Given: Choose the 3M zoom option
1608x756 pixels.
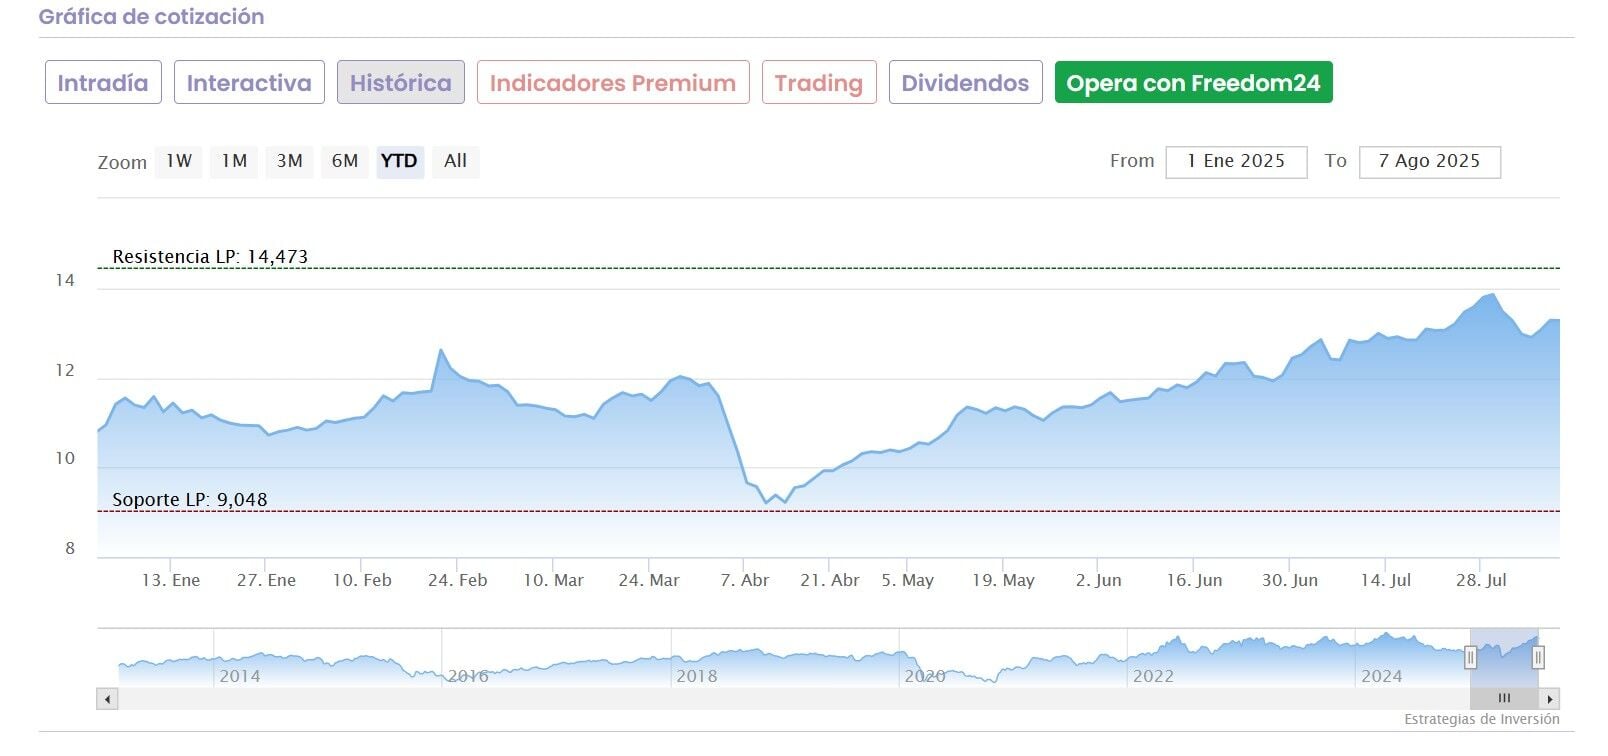Looking at the screenshot, I should 290,161.
